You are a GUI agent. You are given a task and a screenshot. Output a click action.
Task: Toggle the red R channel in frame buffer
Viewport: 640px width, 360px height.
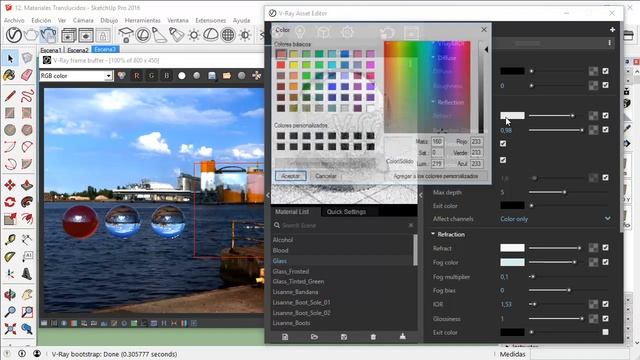(137, 76)
